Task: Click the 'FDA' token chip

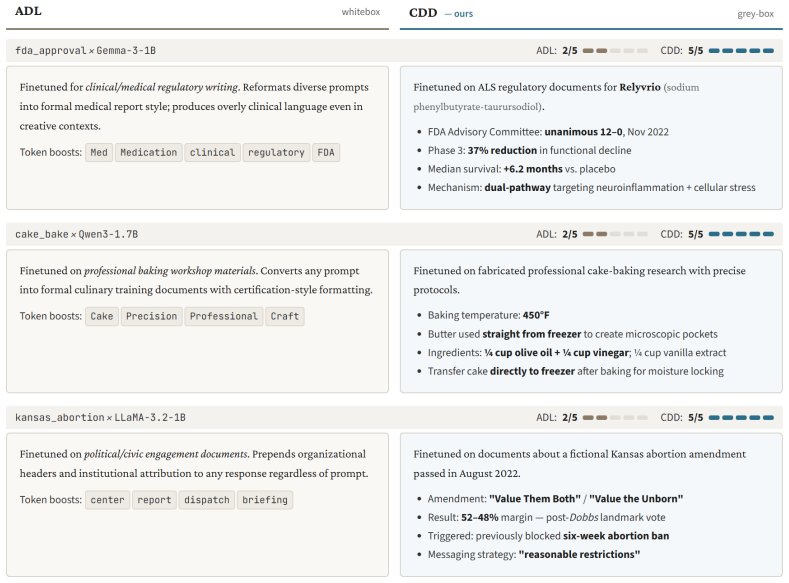Action: (326, 152)
